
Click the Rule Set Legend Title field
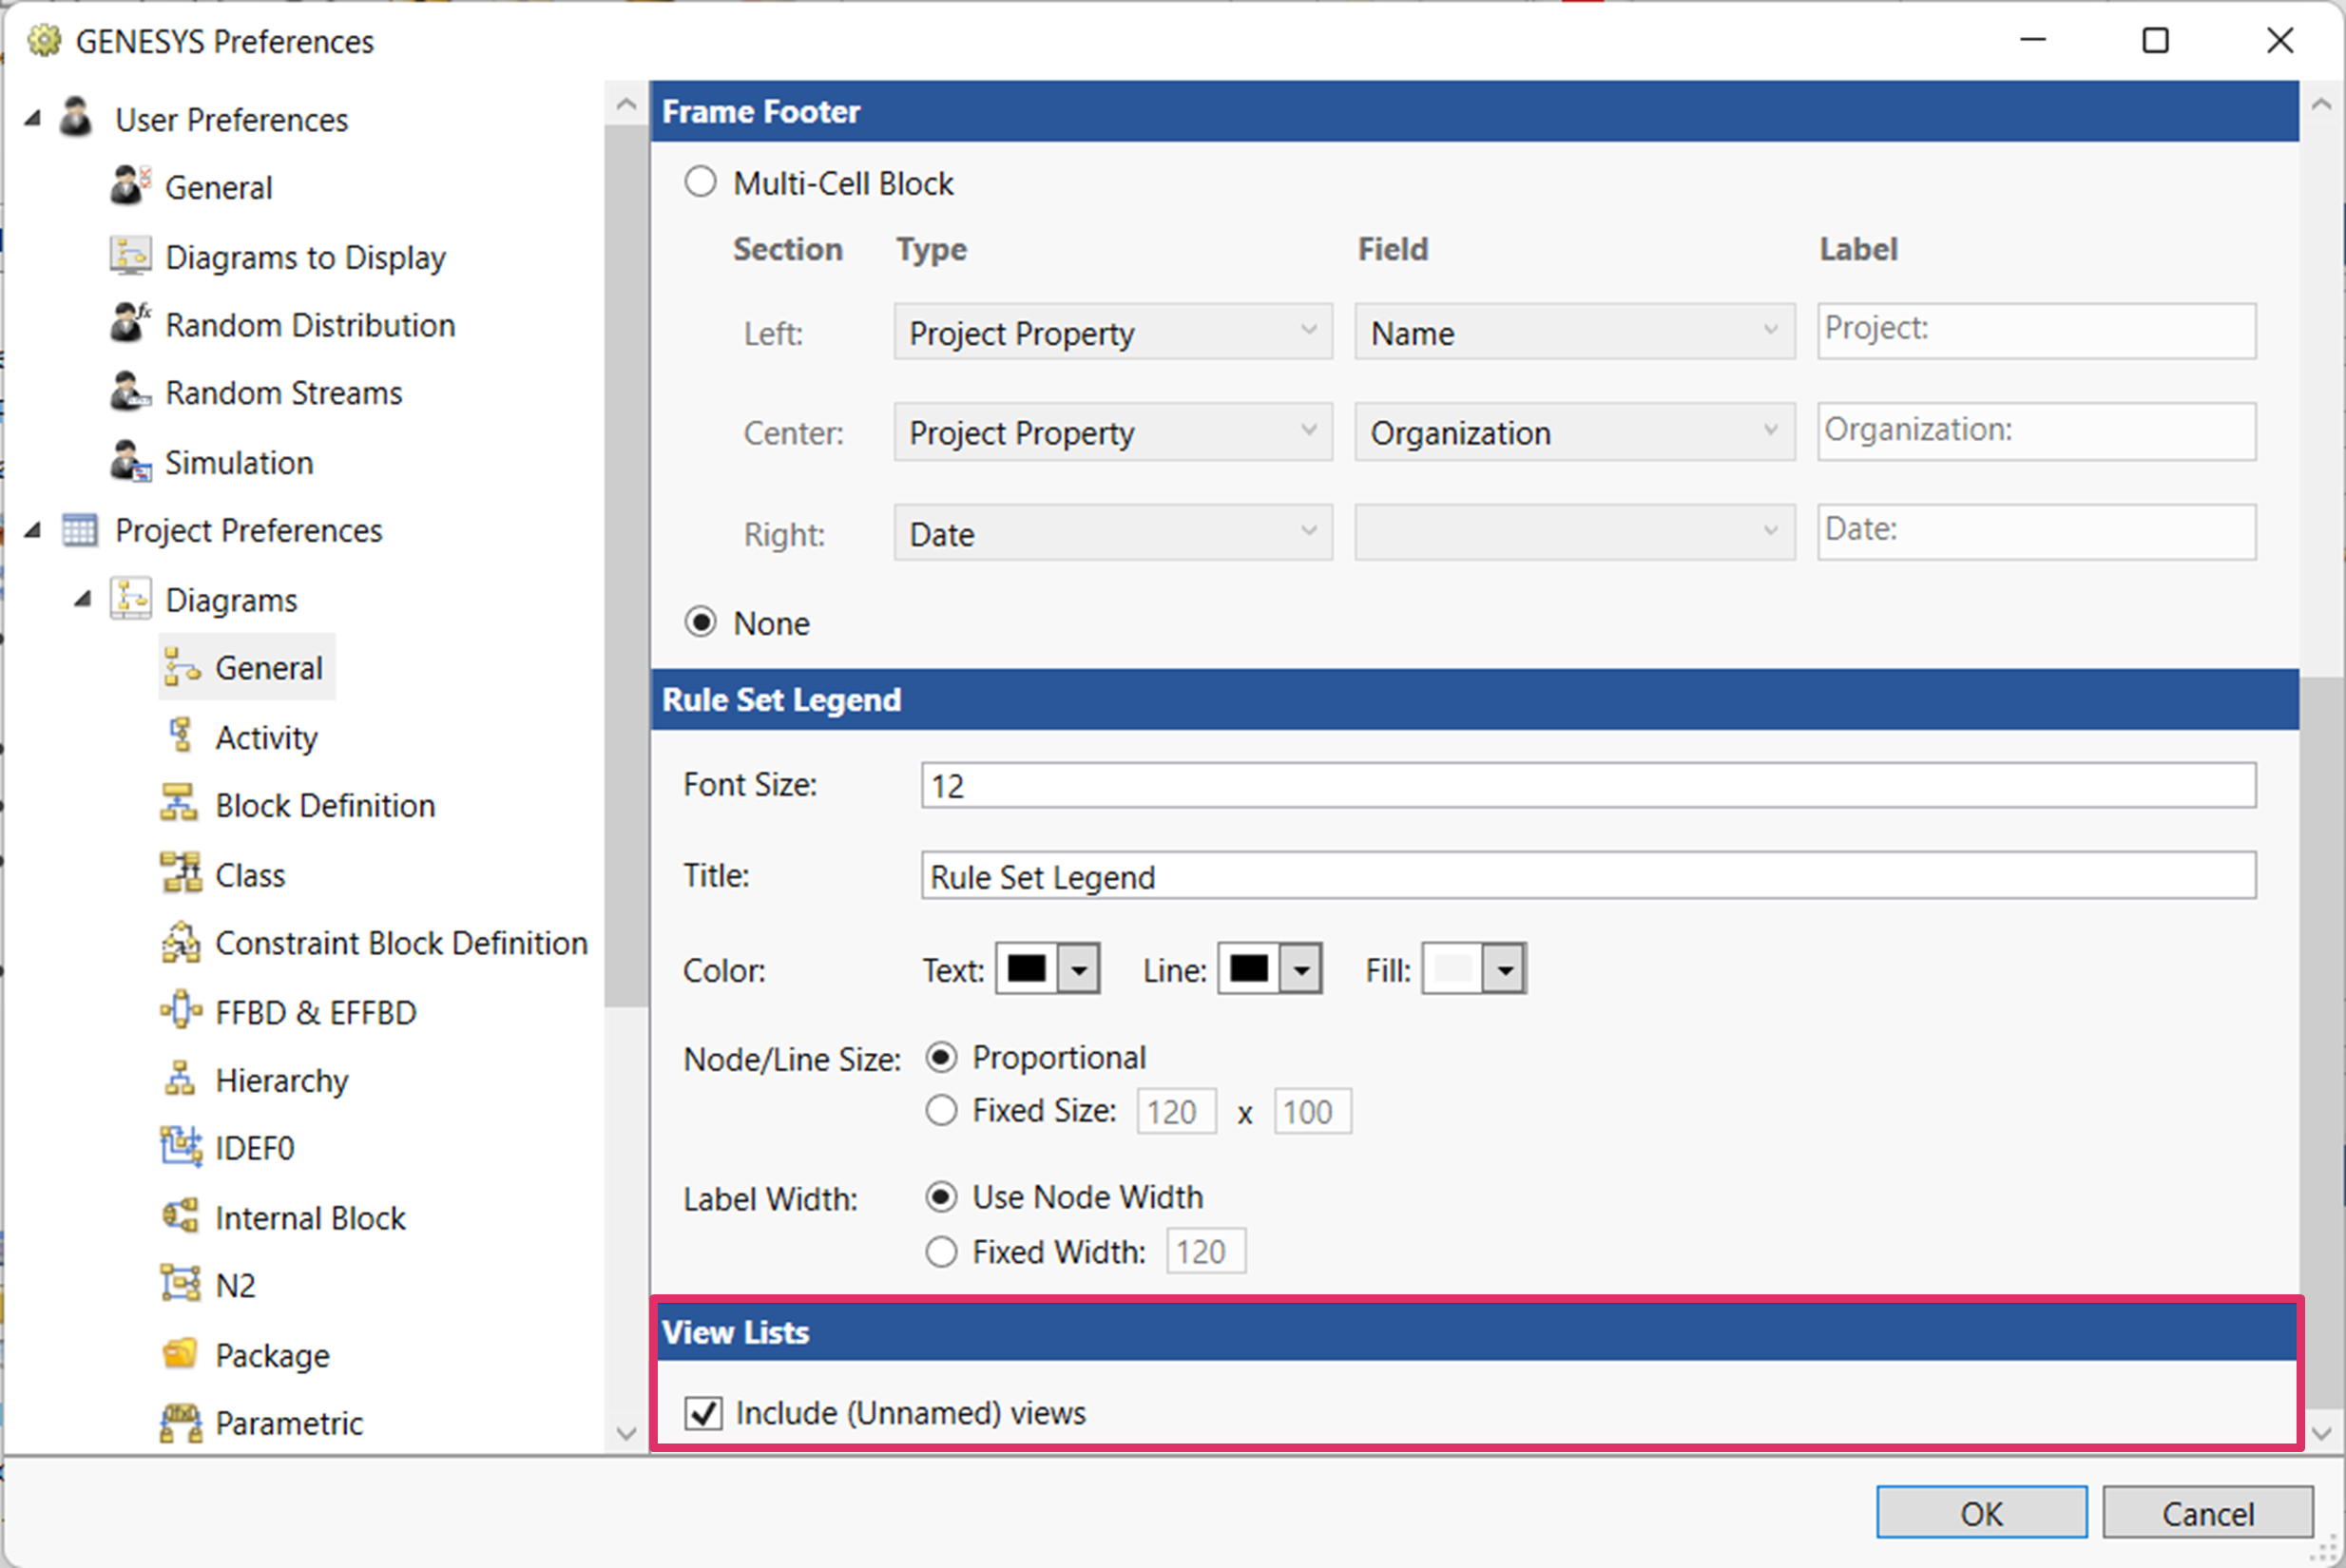pyautogui.click(x=1587, y=876)
